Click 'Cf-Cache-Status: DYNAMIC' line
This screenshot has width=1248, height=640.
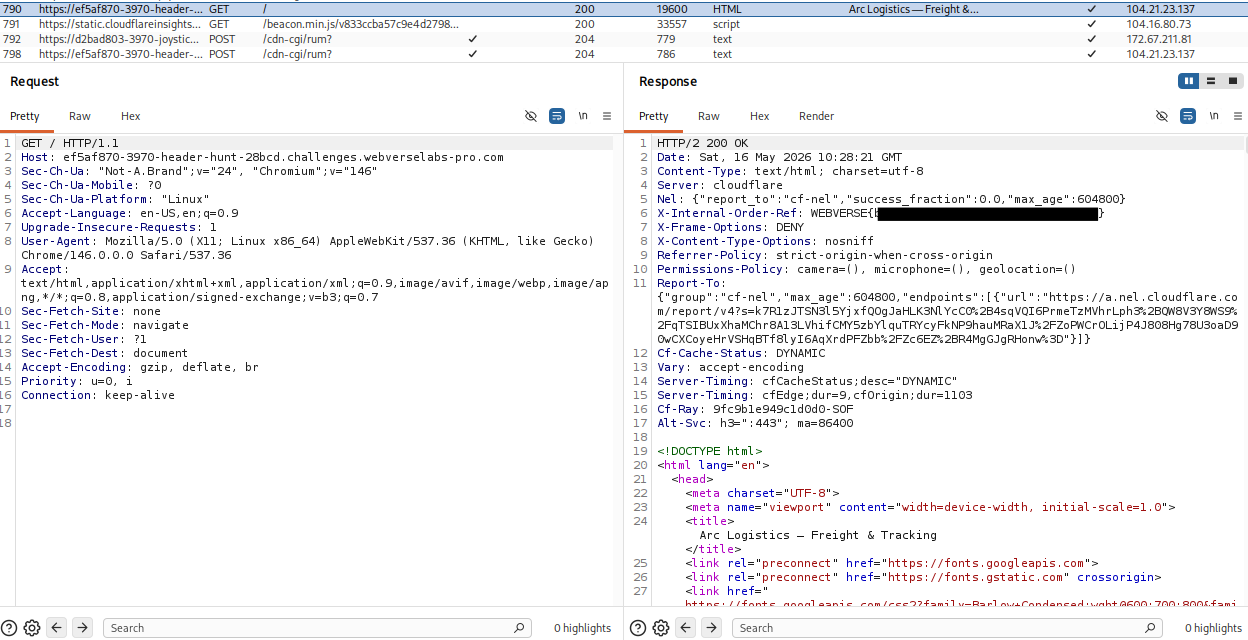pos(741,353)
